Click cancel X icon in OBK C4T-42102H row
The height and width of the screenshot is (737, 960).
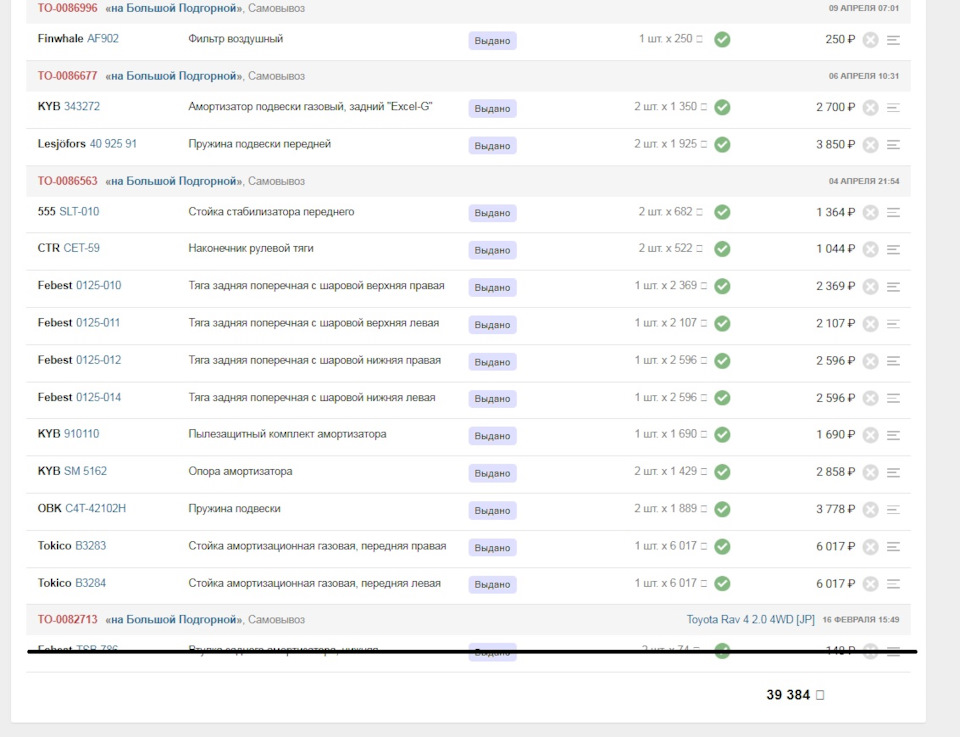pos(870,510)
